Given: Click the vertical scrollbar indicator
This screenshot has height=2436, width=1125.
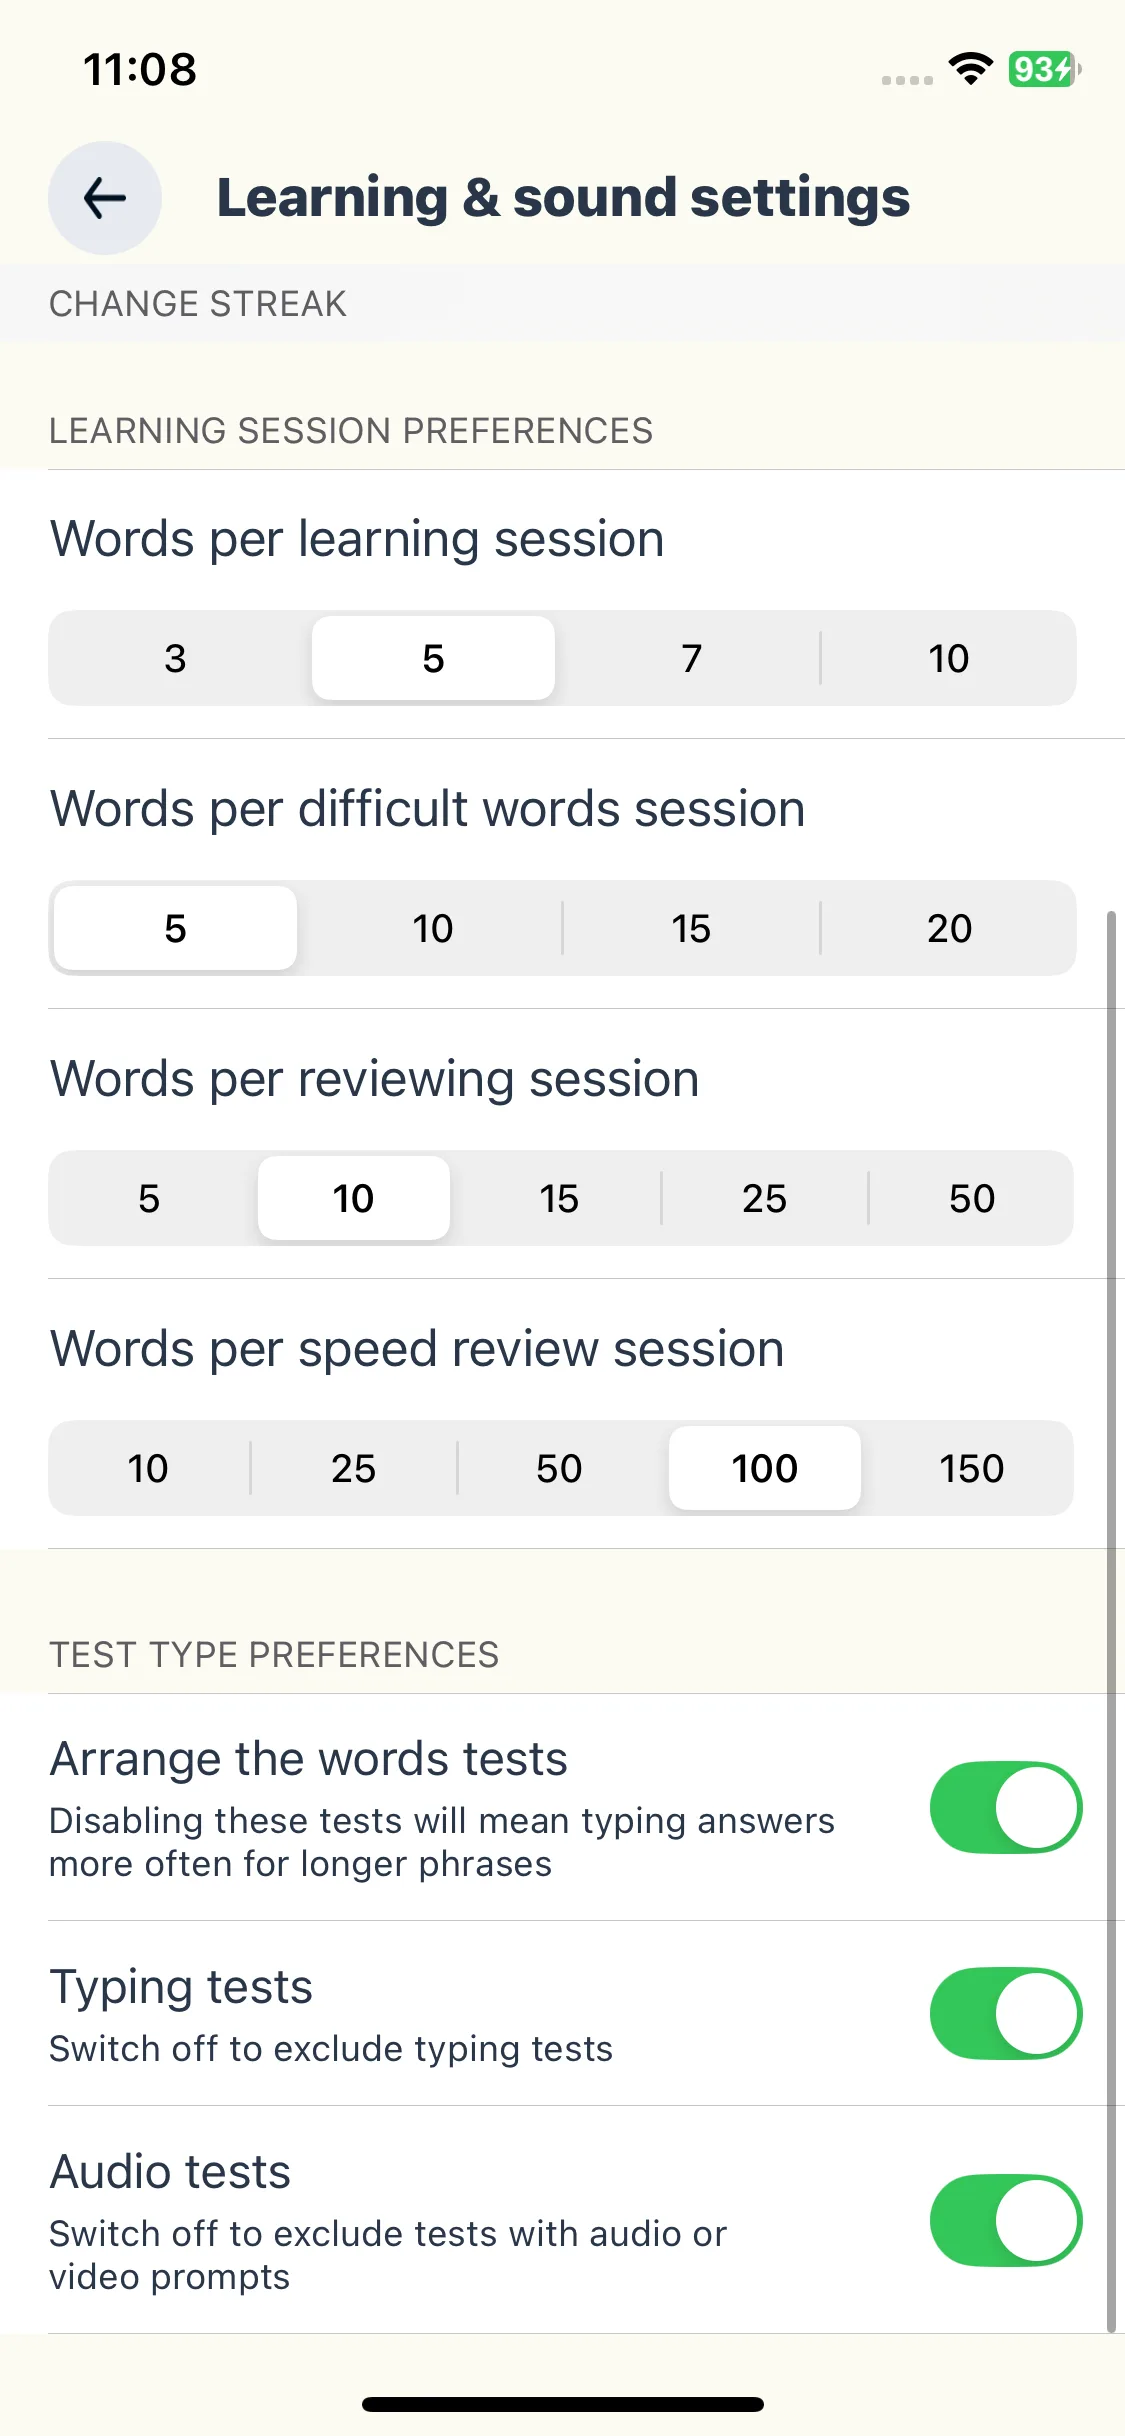Looking at the screenshot, I should [x=1111, y=1620].
